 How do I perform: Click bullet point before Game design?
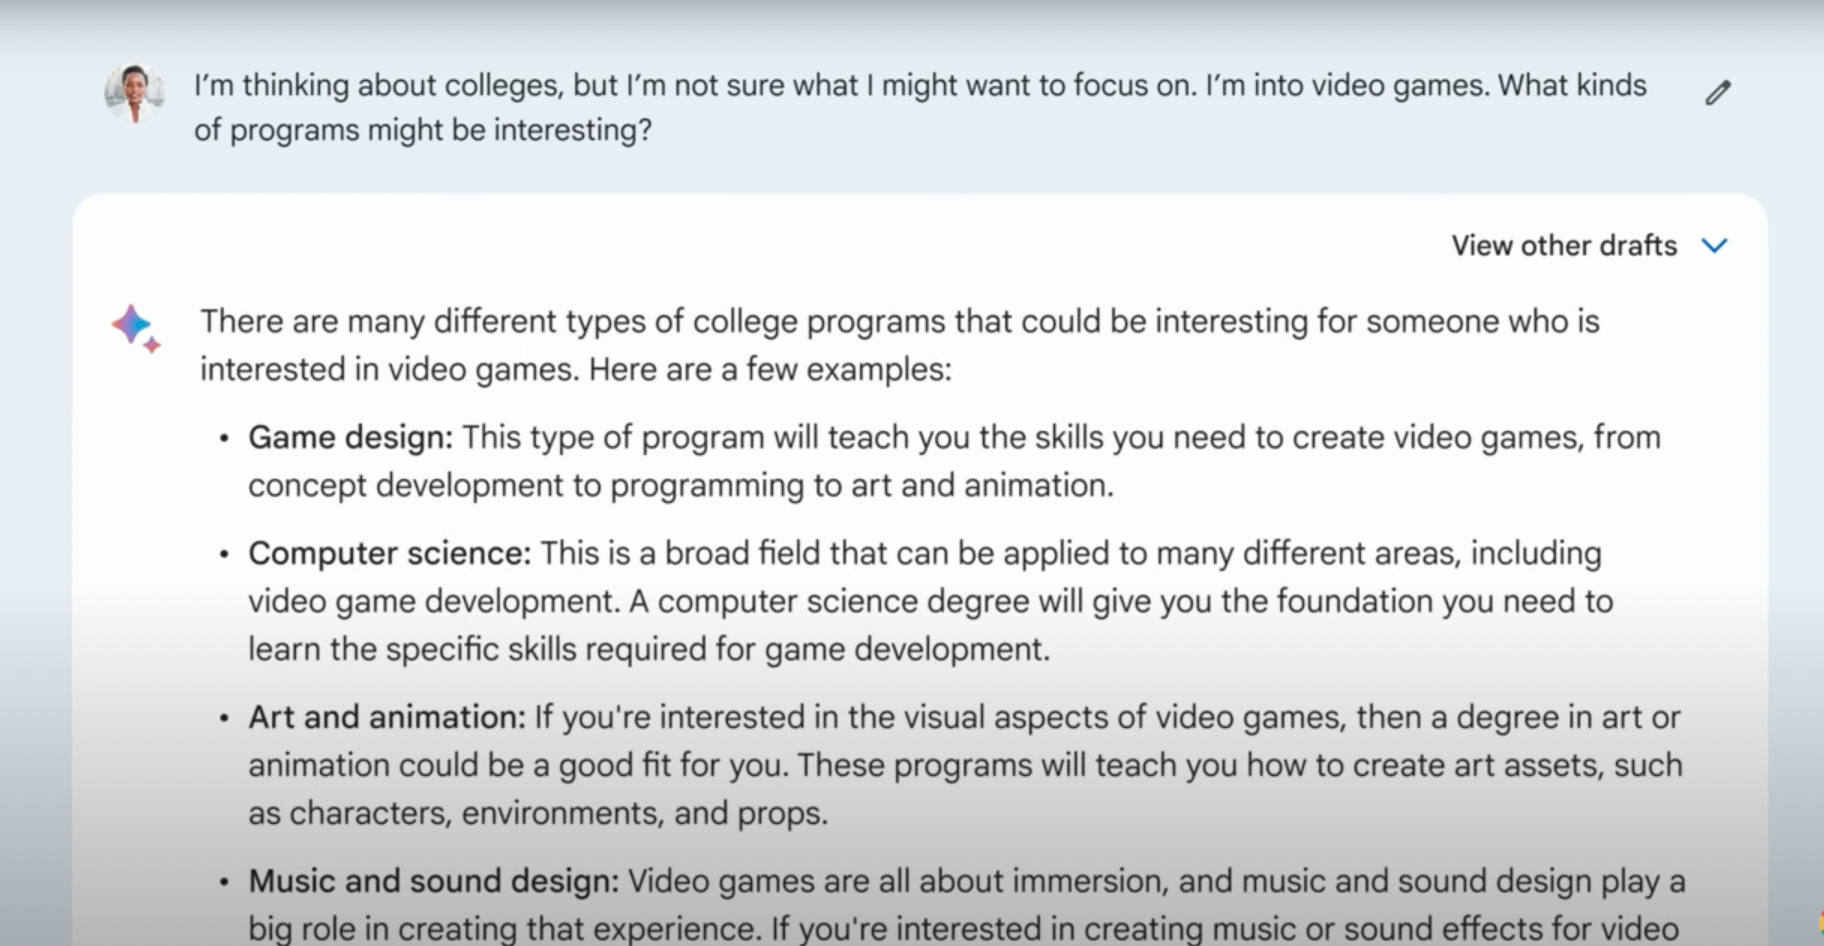(224, 439)
